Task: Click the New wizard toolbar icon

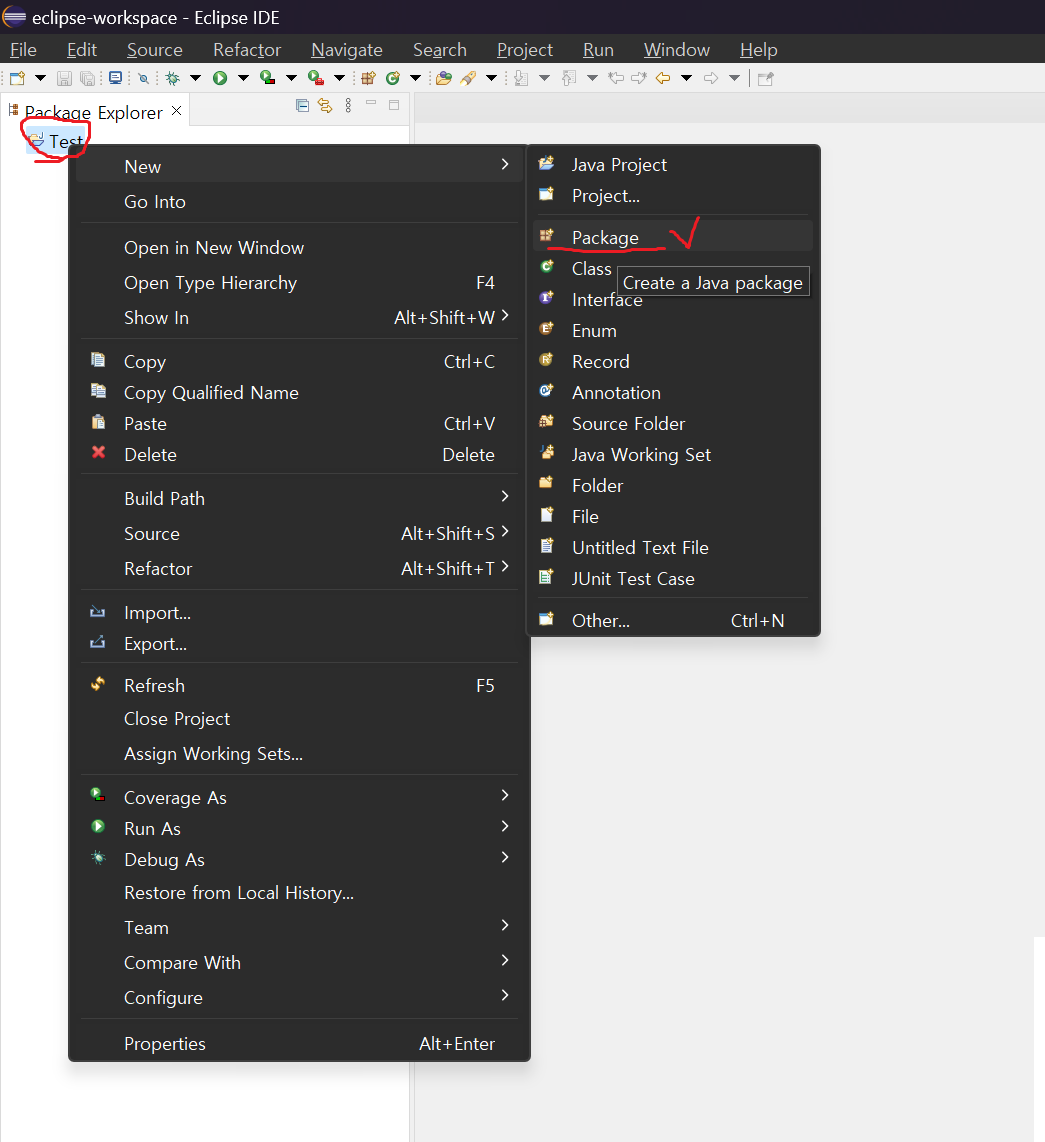Action: (x=17, y=78)
